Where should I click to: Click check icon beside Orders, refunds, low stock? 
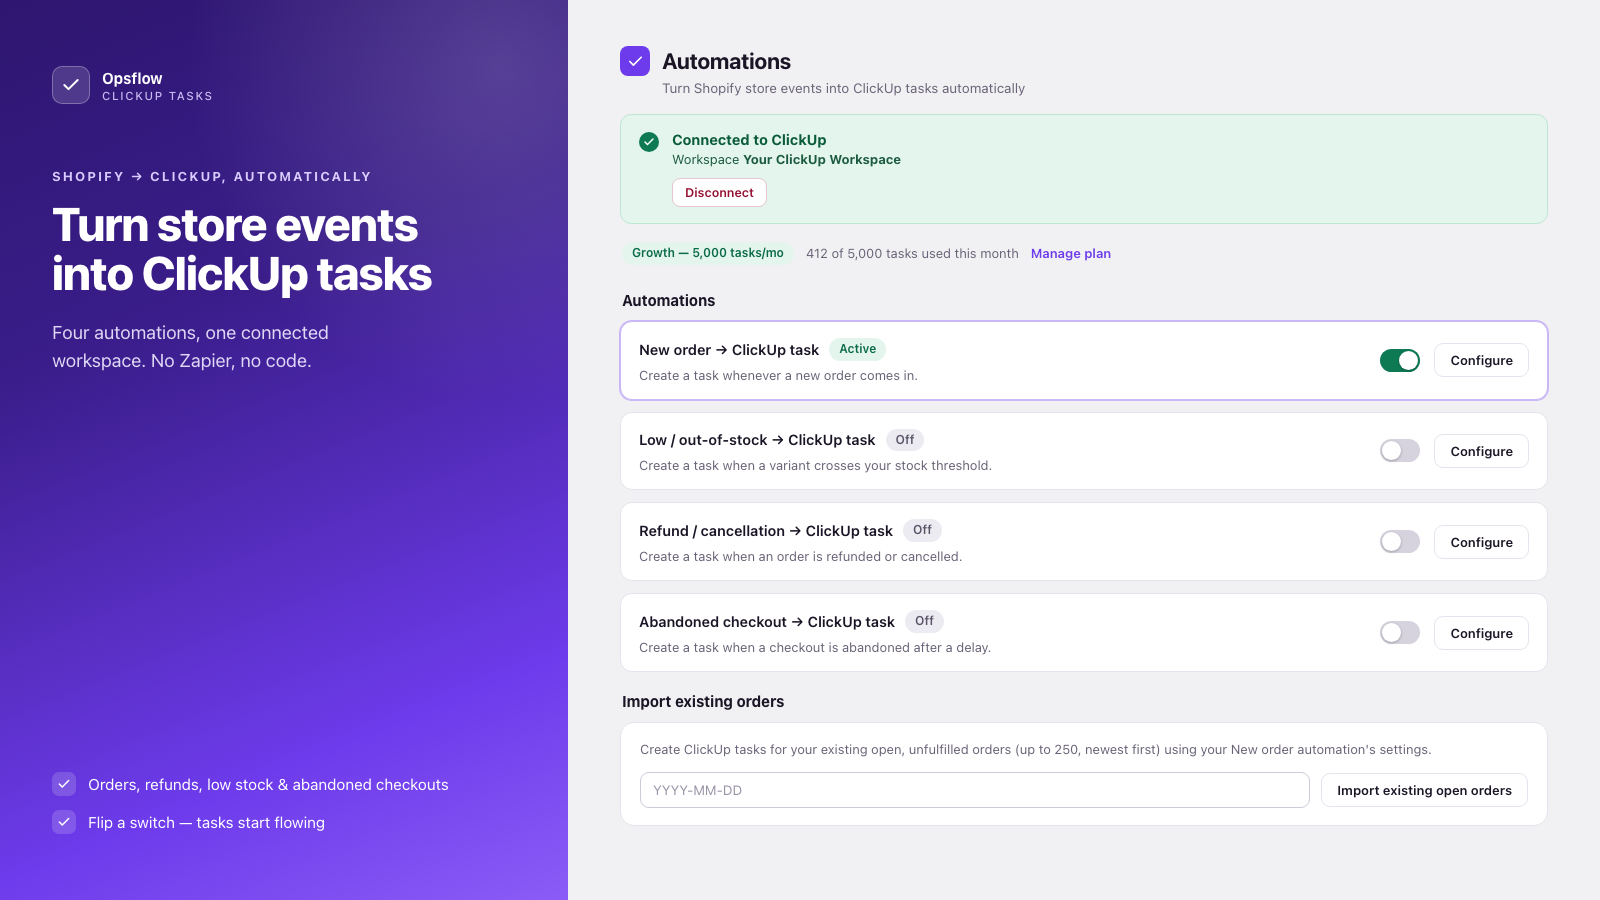64,784
